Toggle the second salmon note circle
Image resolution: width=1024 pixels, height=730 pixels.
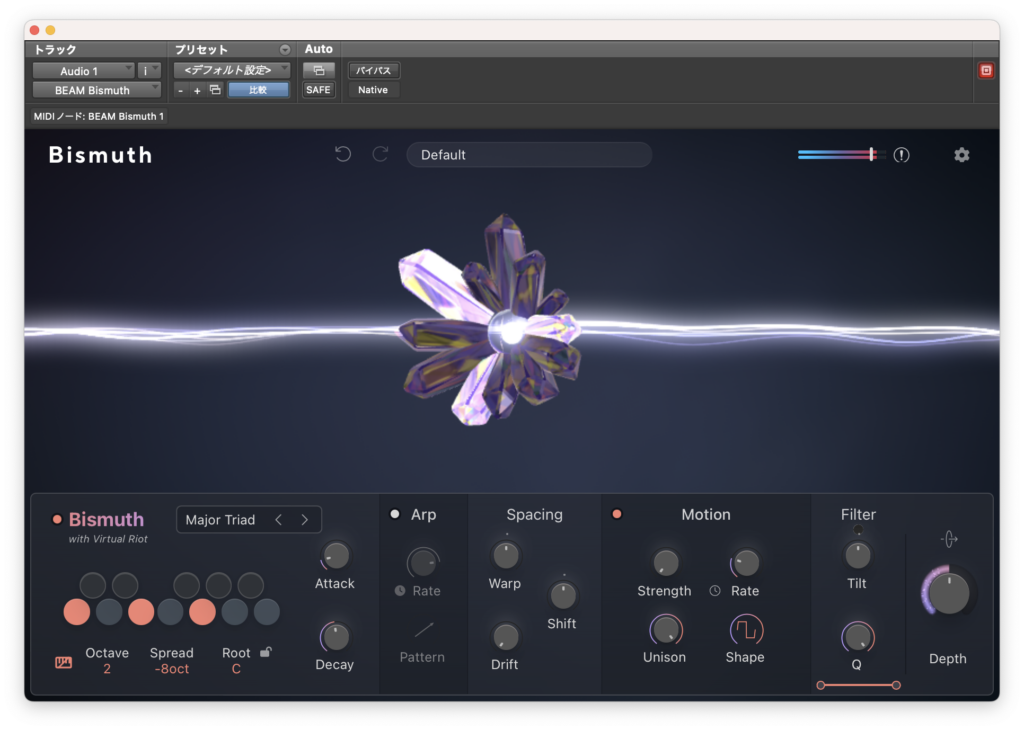(141, 612)
